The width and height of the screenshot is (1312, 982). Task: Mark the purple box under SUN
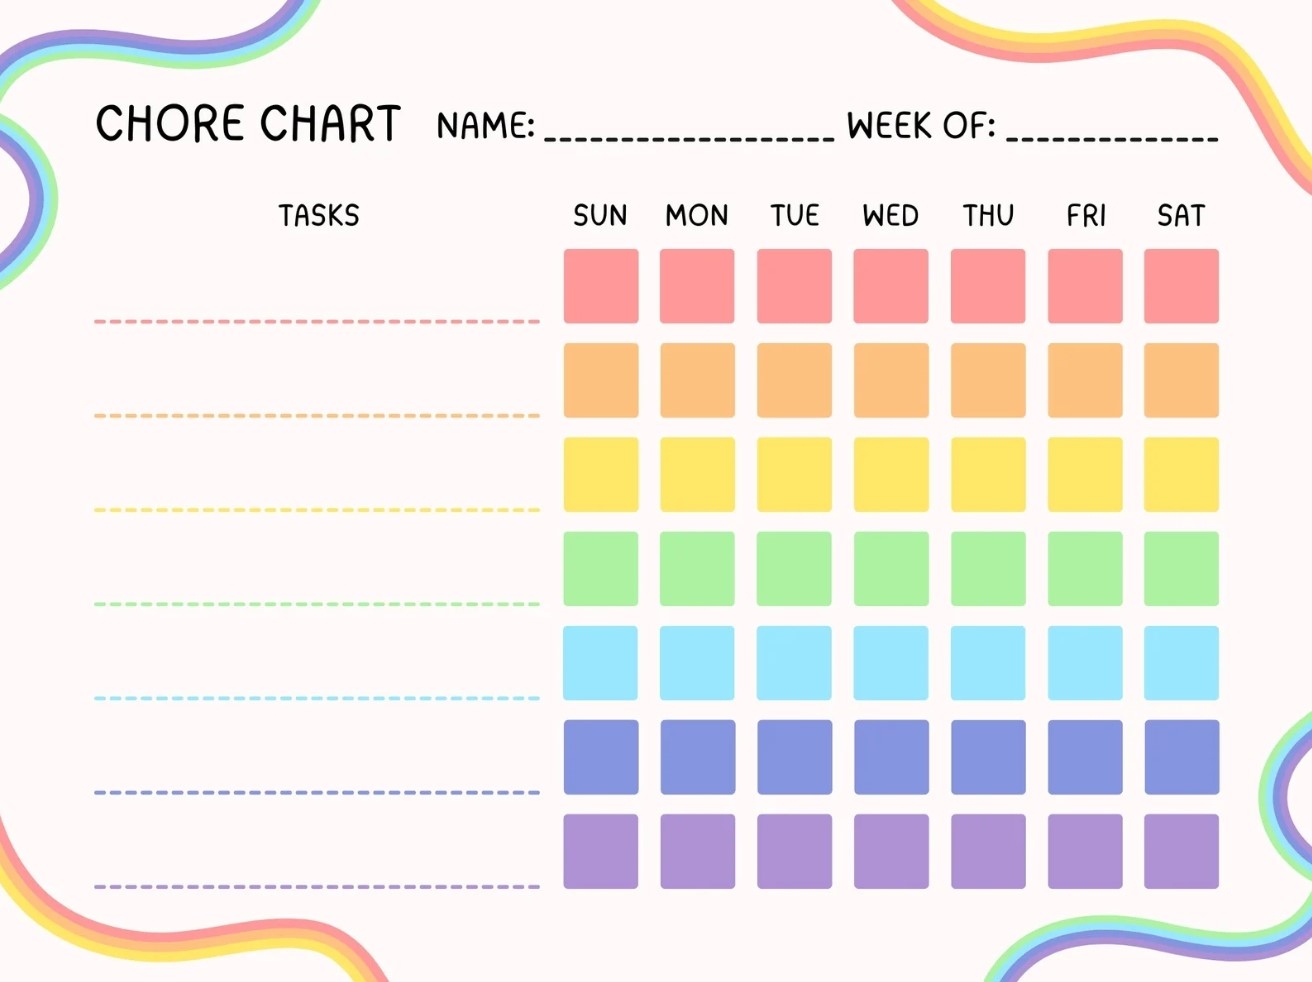[601, 851]
